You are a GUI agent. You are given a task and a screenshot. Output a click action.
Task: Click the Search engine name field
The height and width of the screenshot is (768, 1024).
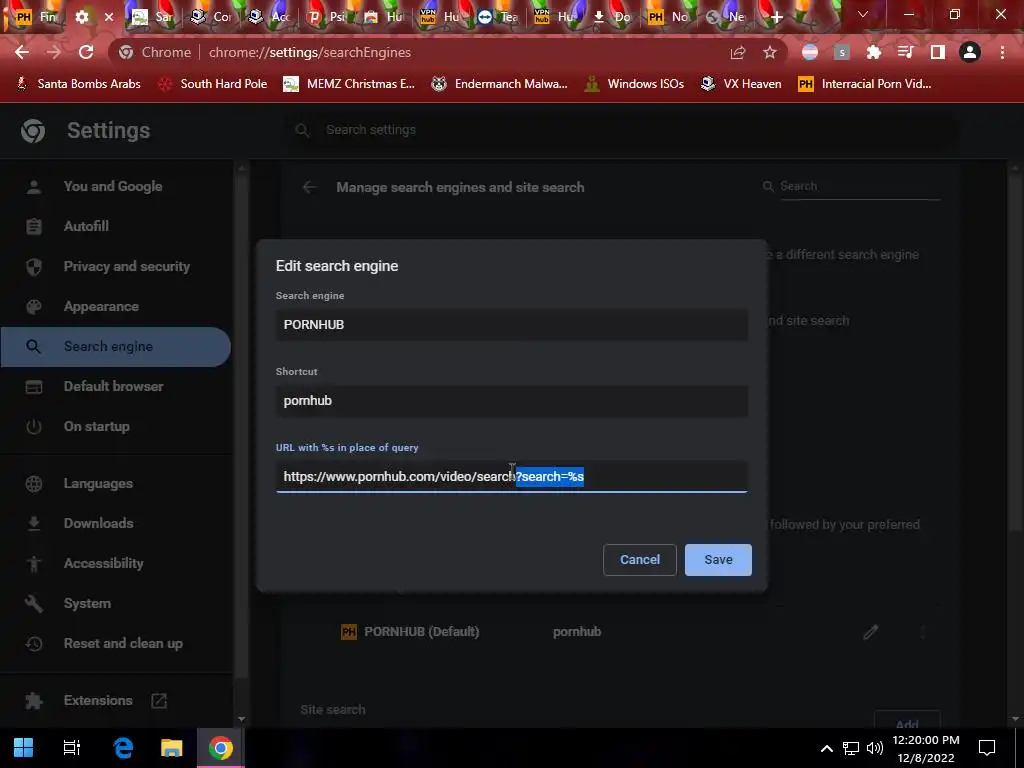tap(512, 325)
